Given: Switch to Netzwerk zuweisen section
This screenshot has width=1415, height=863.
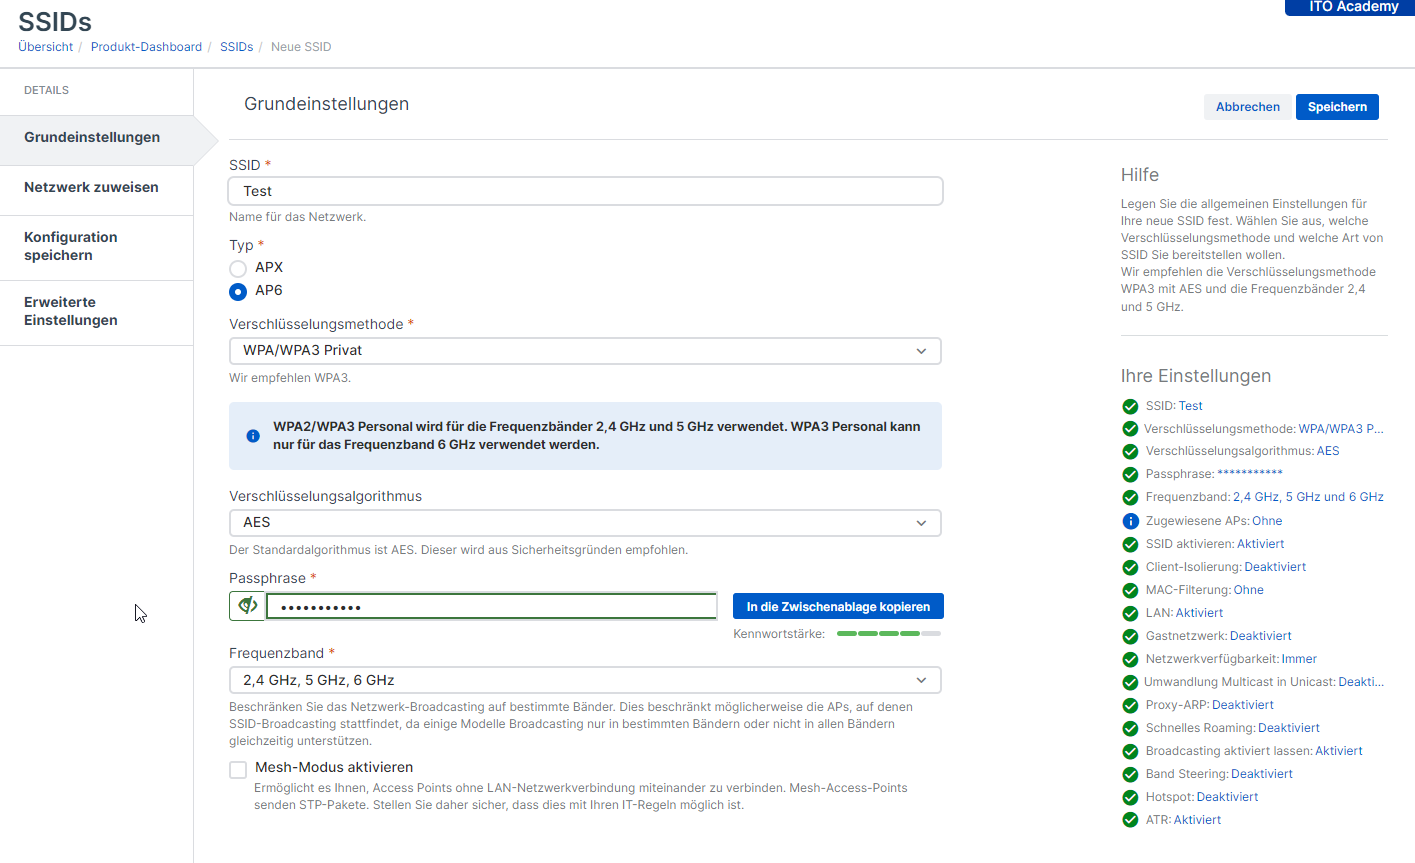Looking at the screenshot, I should (91, 188).
